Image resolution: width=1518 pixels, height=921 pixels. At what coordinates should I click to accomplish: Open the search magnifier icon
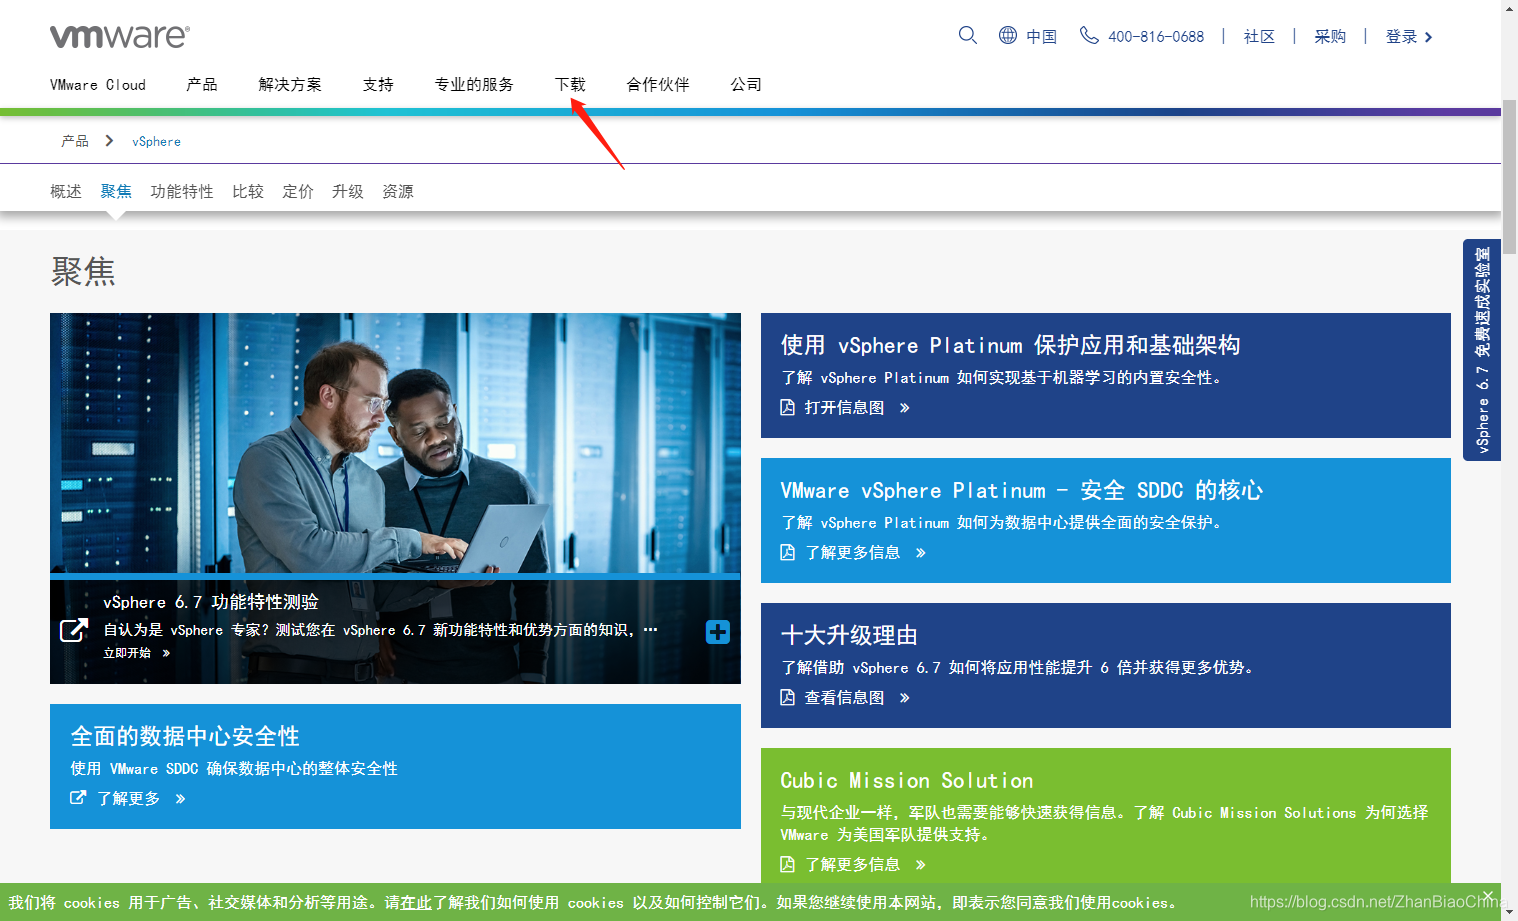[x=967, y=35]
